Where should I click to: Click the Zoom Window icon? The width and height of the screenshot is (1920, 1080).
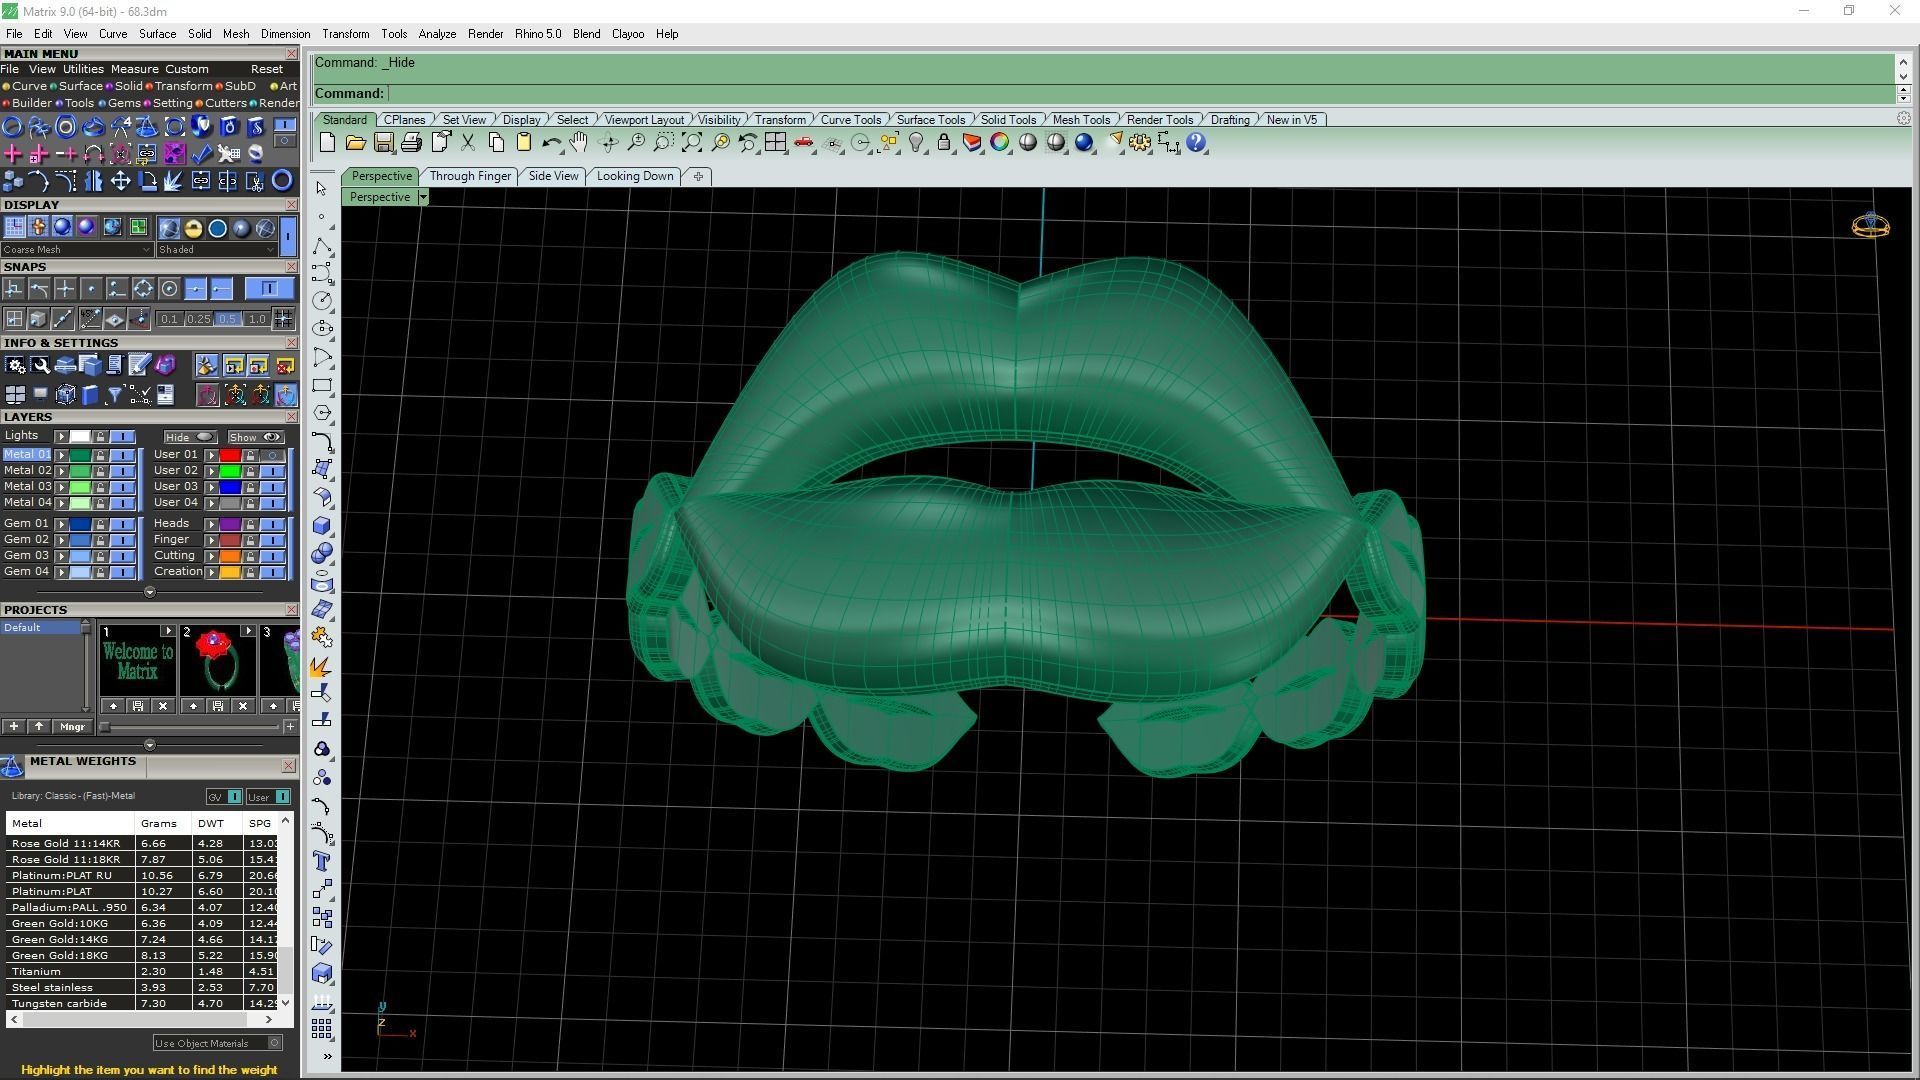663,143
